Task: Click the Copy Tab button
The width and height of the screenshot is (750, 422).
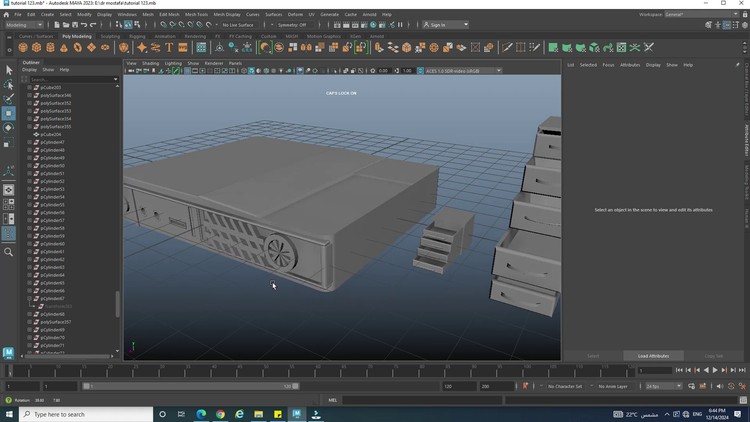Action: (x=714, y=356)
